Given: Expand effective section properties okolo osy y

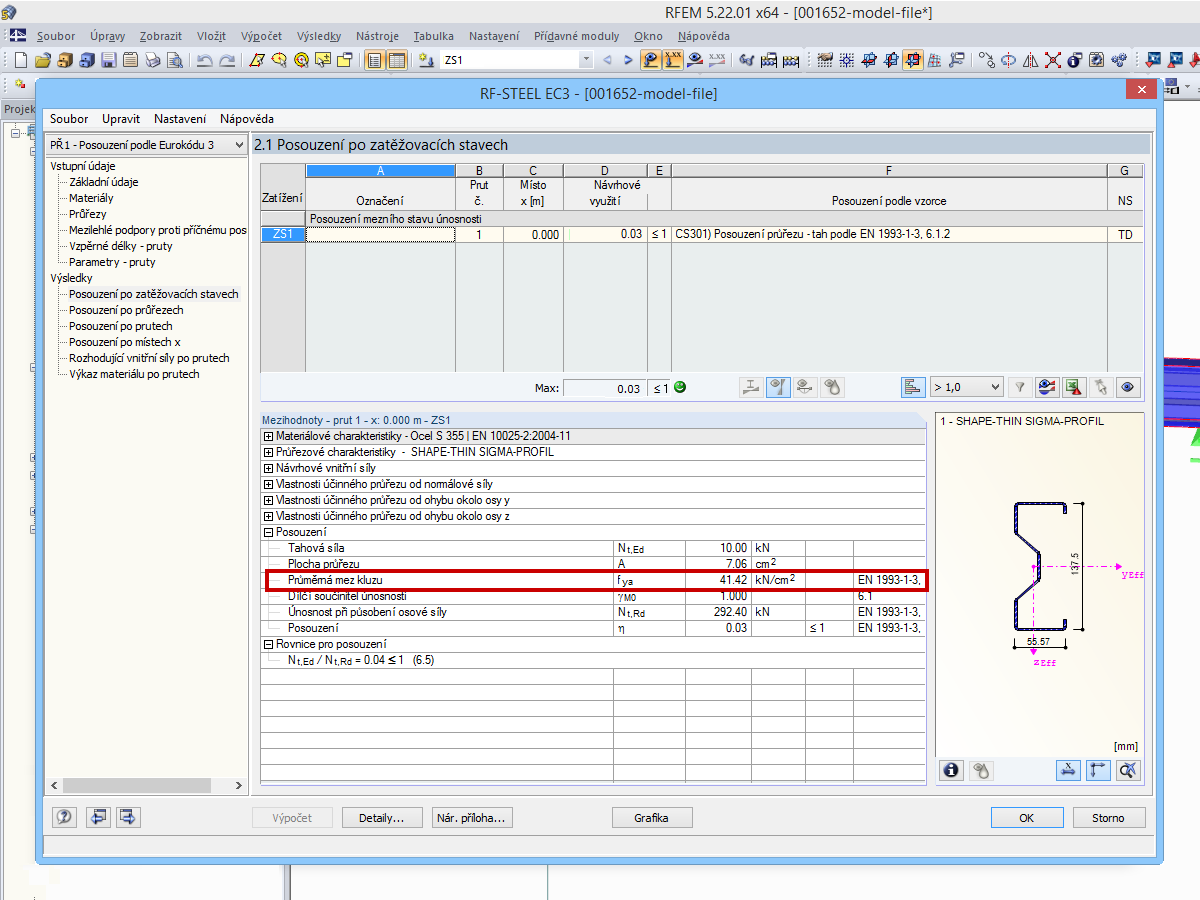Looking at the screenshot, I should click(268, 500).
